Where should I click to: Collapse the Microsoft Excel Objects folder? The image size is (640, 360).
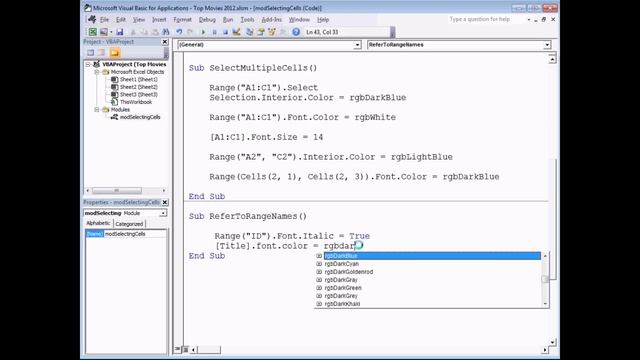[x=97, y=72]
